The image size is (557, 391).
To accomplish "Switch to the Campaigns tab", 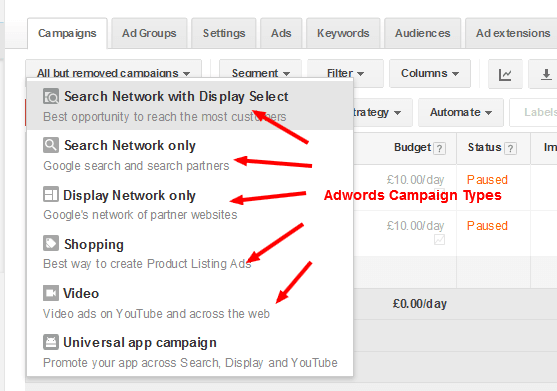I will coord(67,33).
